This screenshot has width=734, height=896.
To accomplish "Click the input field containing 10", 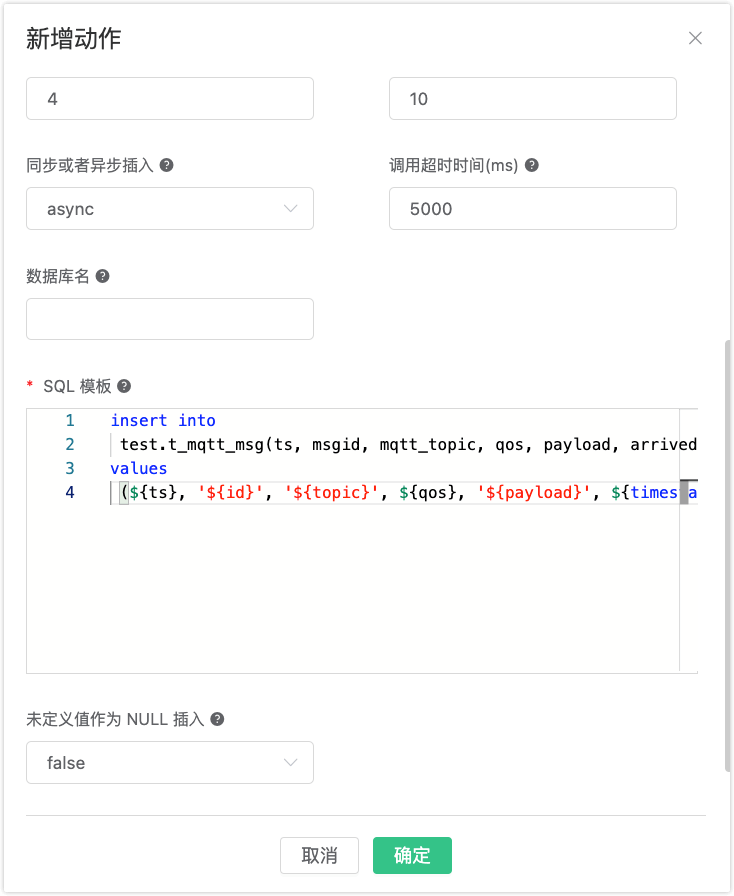I will [532, 99].
